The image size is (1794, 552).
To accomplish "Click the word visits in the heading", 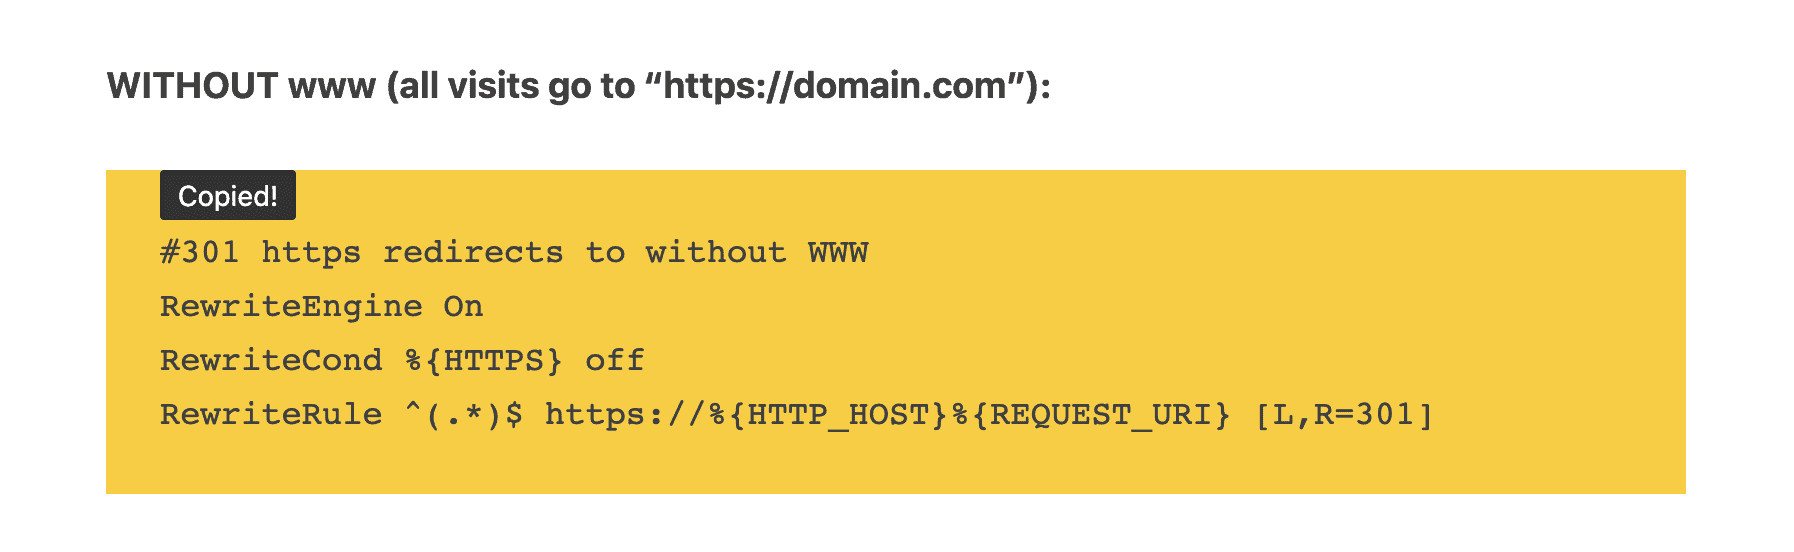I will coord(493,86).
